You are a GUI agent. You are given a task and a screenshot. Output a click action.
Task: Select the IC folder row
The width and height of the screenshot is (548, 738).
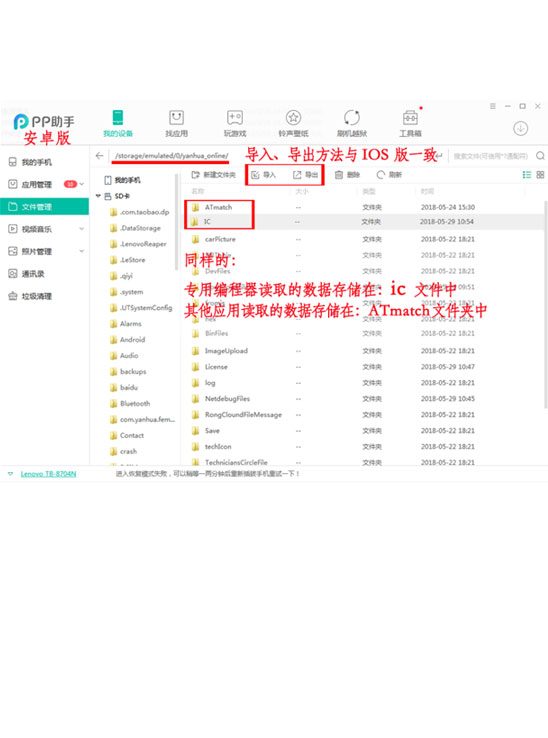pyautogui.click(x=365, y=221)
